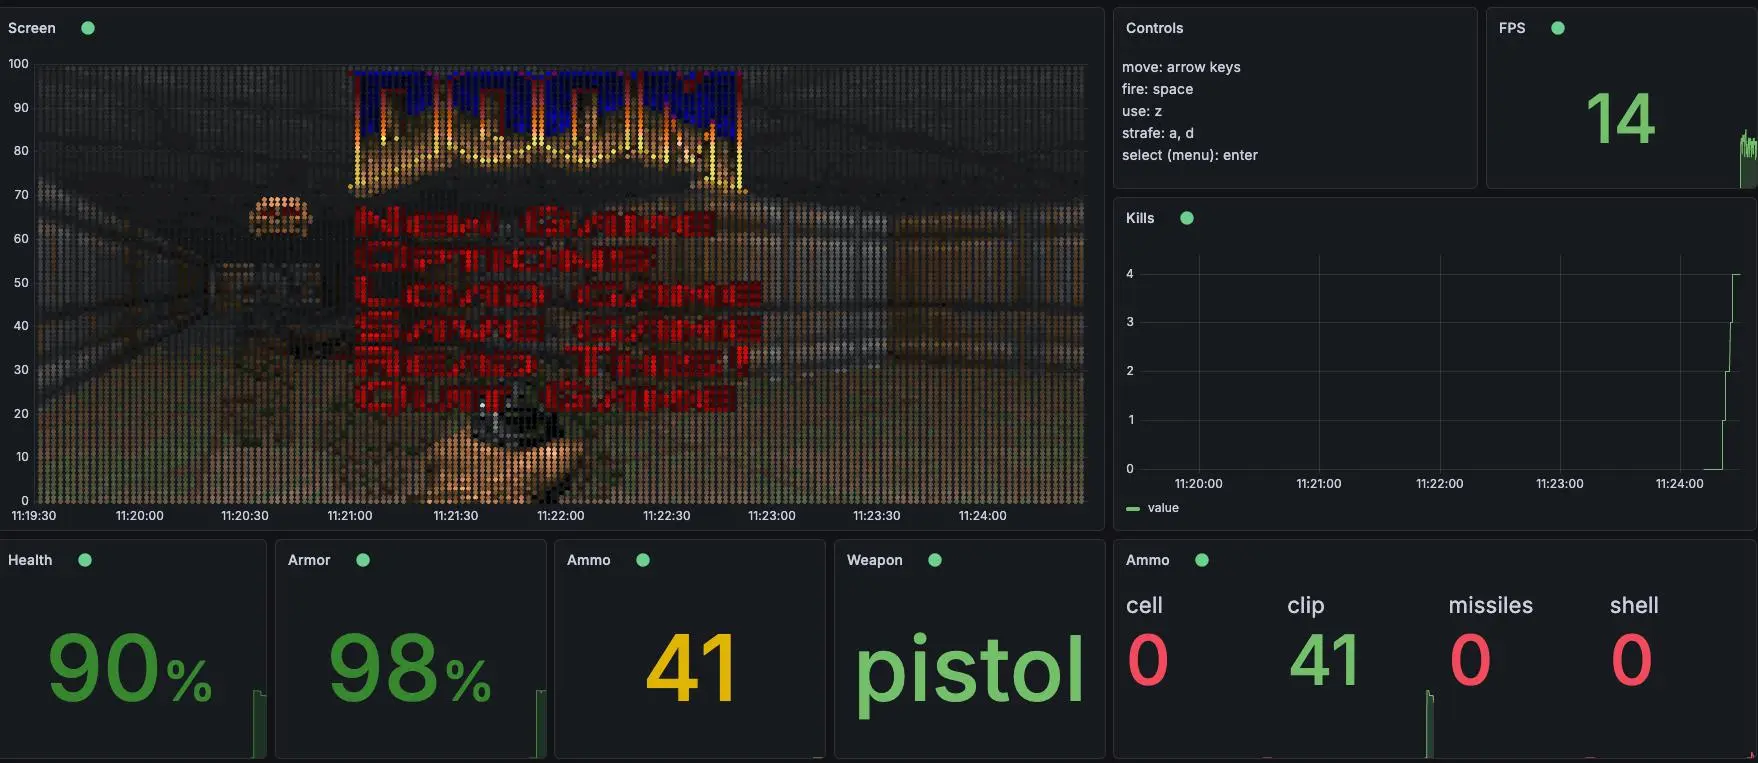Click the green status dot beside Kills title
Screen dimensions: 1758x763
1187,218
